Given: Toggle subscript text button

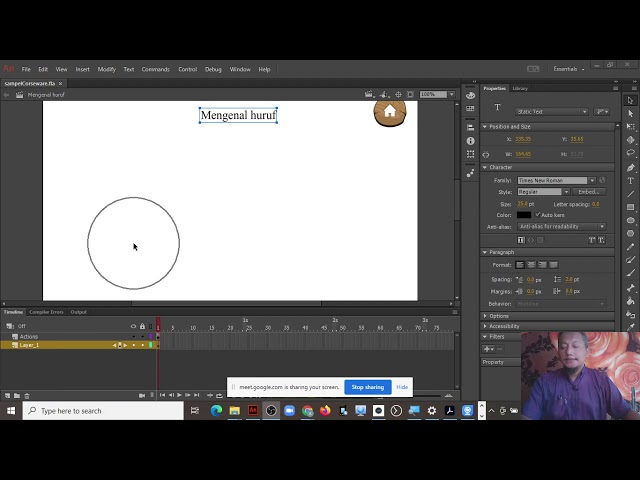Looking at the screenshot, I should (601, 240).
